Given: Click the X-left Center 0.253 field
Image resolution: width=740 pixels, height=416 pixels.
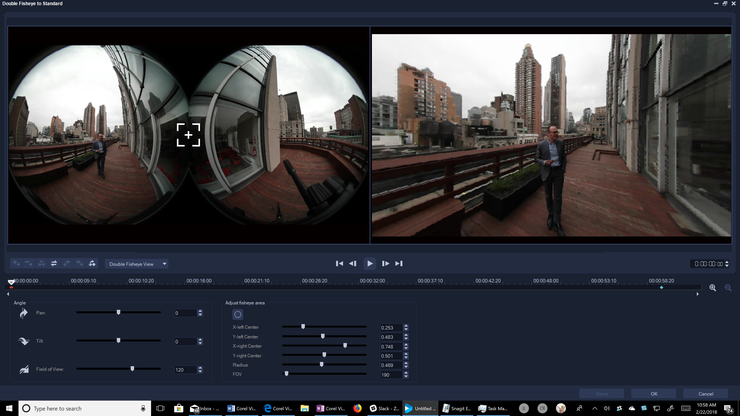Looking at the screenshot, I should [391, 327].
